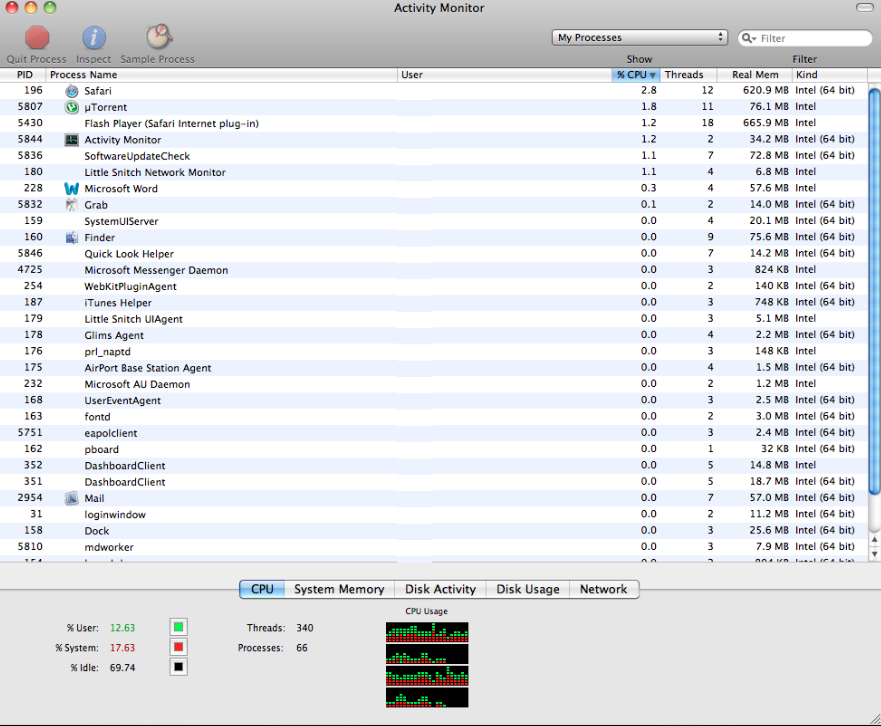Click the Mail stamp icon in list
This screenshot has height=726, width=881.
pyautogui.click(x=71, y=498)
